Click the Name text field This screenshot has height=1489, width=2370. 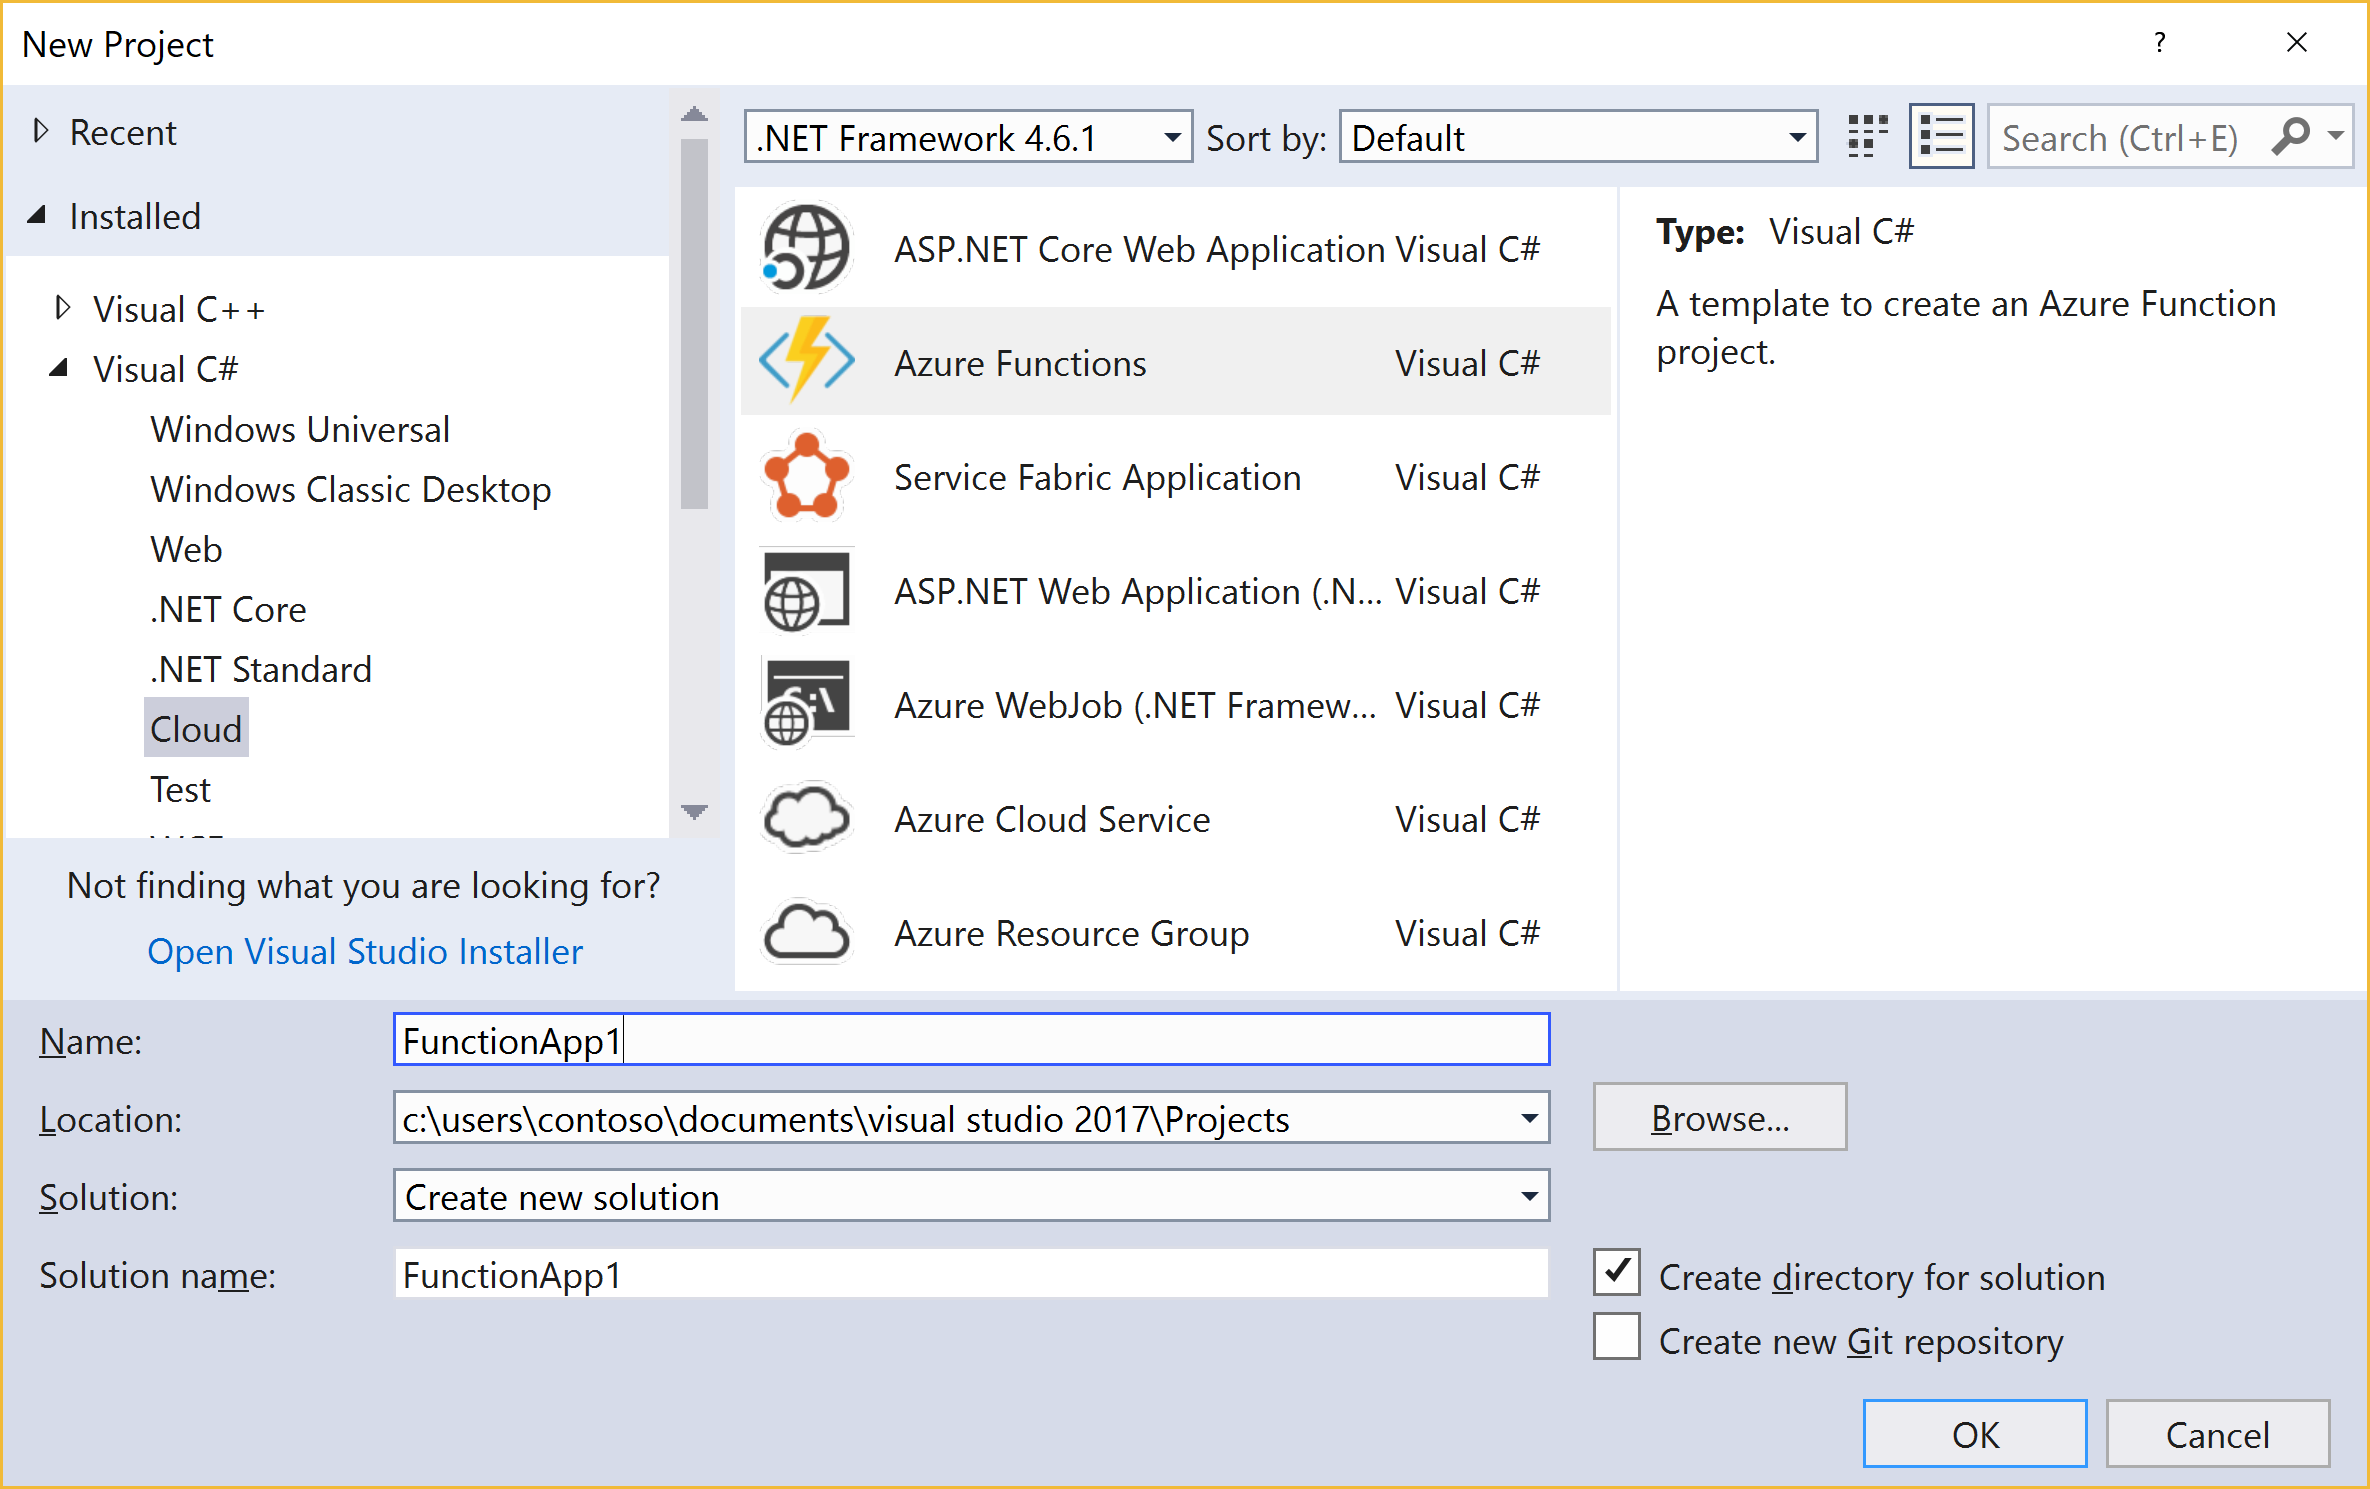click(970, 1040)
